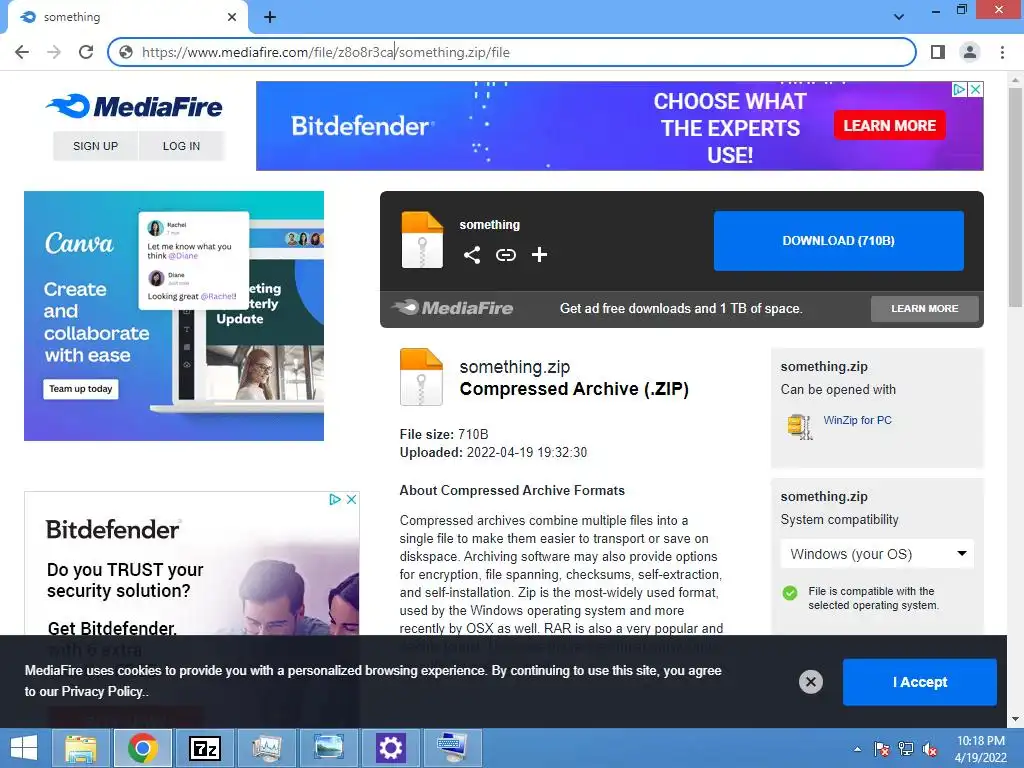Open File Explorer from the taskbar

[80, 748]
